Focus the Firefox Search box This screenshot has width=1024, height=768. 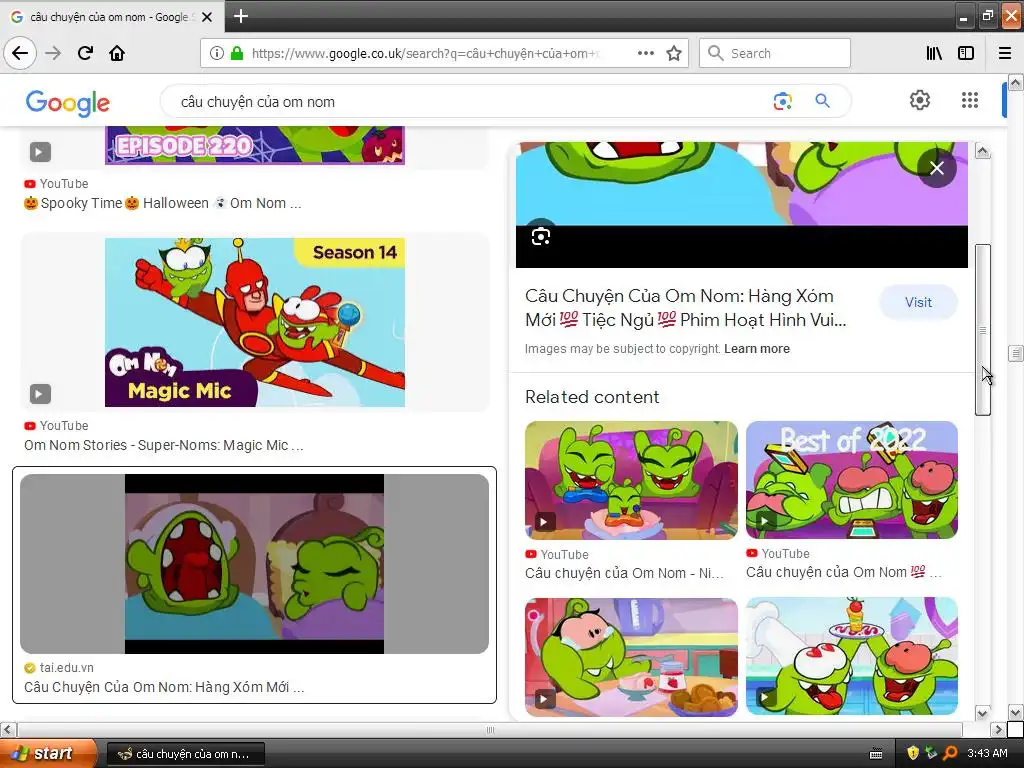pos(775,53)
